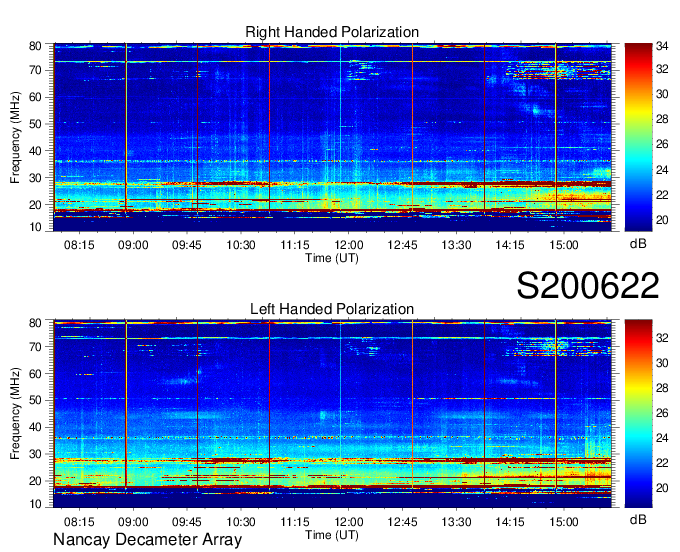Click the 08:15 time tick of Right Handed plot
The width and height of the screenshot is (680, 552).
tap(79, 245)
